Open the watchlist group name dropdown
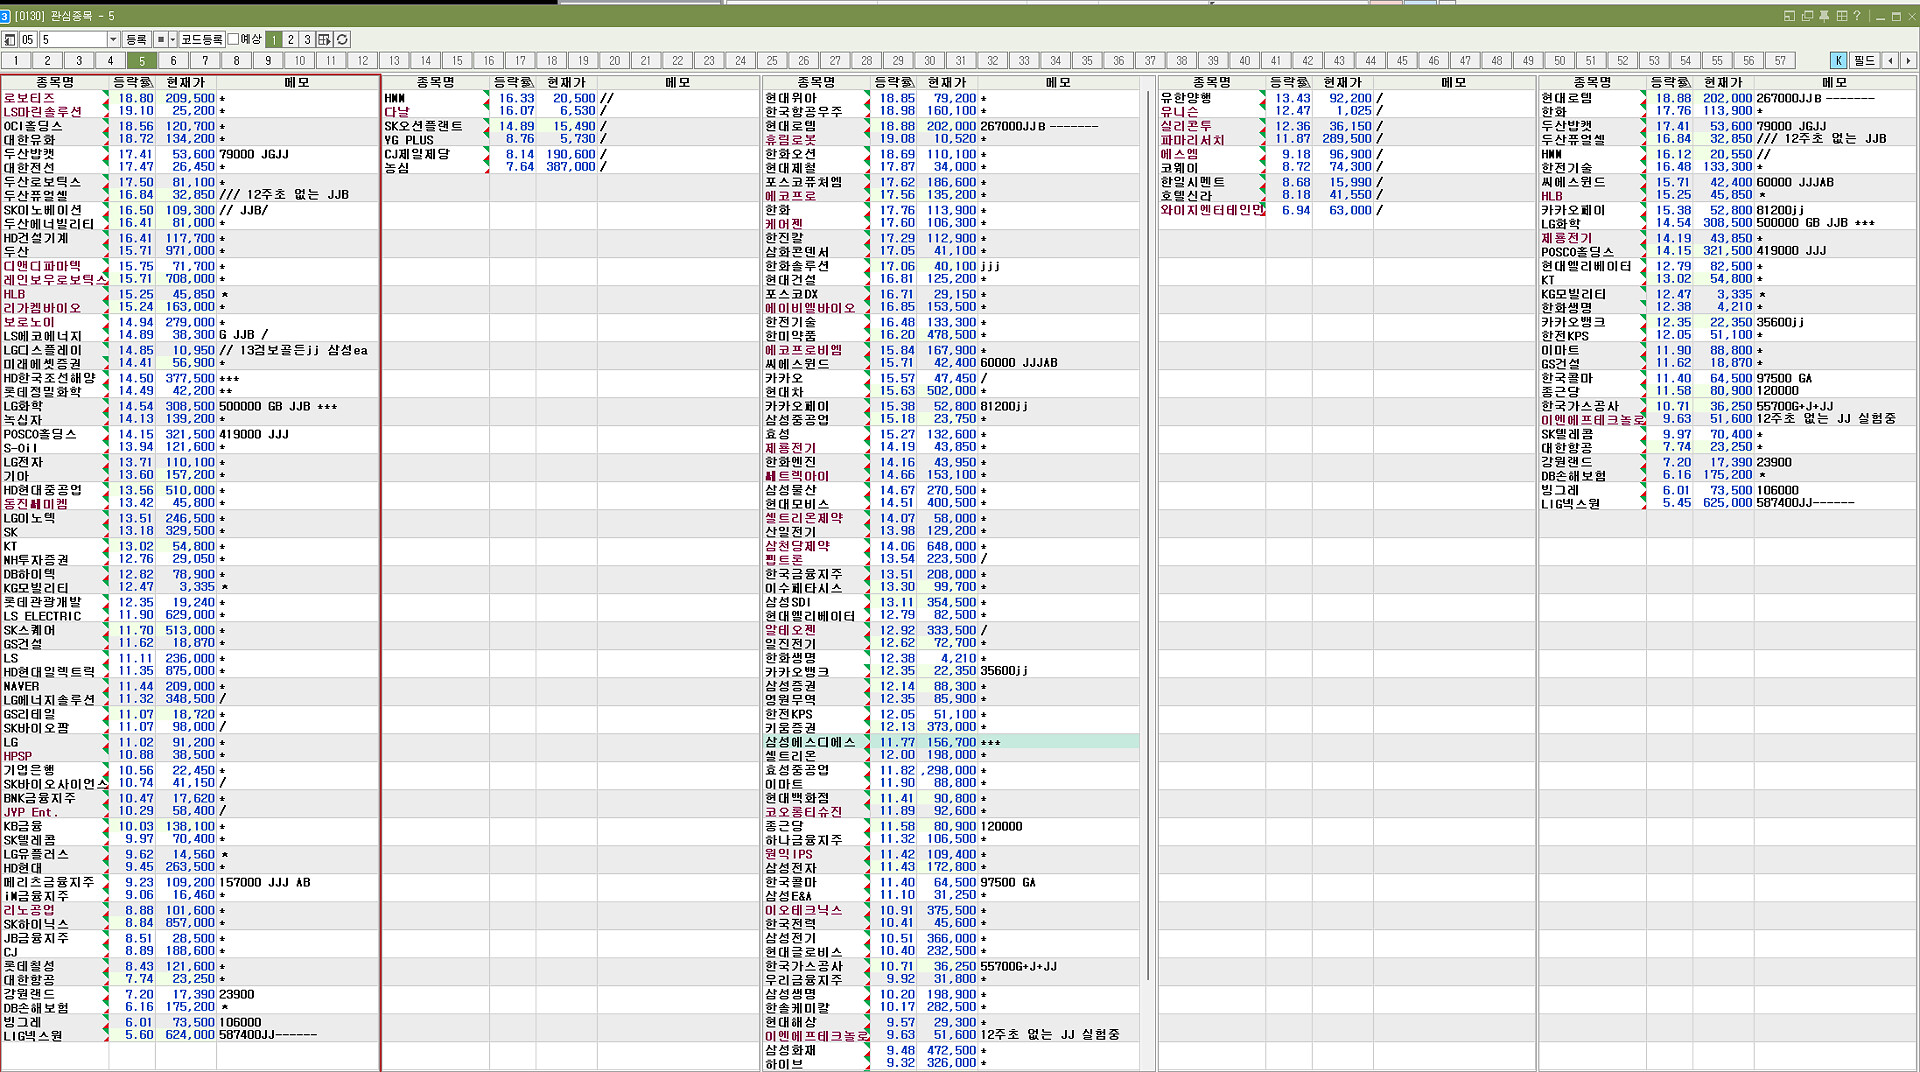1920x1072 pixels. (112, 39)
